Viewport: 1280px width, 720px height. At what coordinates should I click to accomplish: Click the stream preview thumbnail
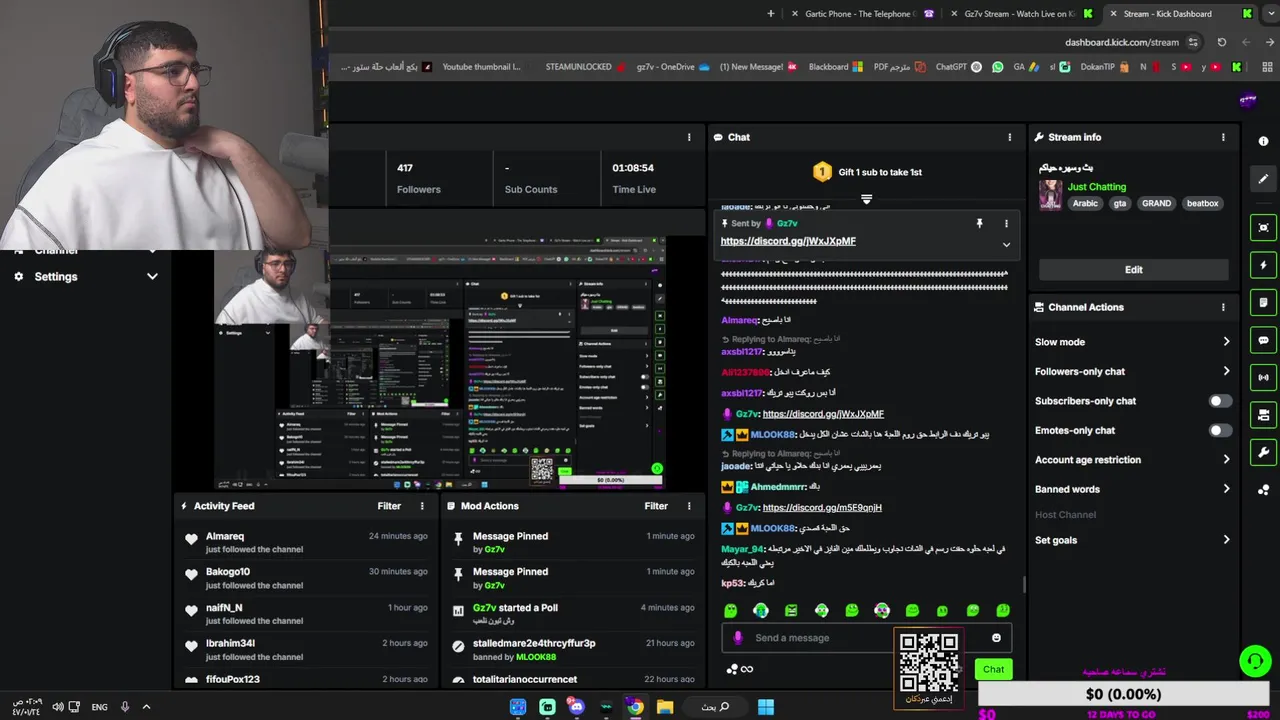[440, 363]
